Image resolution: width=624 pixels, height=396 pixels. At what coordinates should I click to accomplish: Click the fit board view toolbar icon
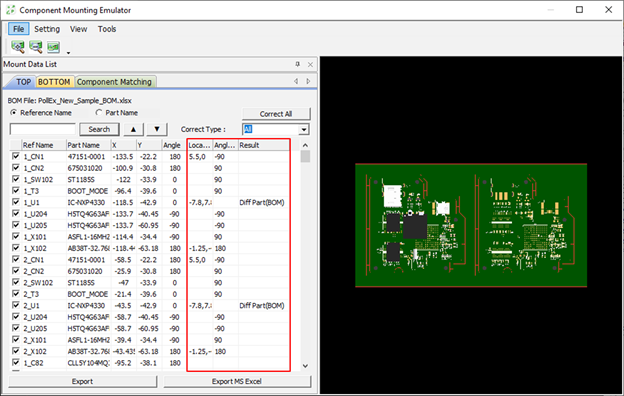click(x=53, y=47)
